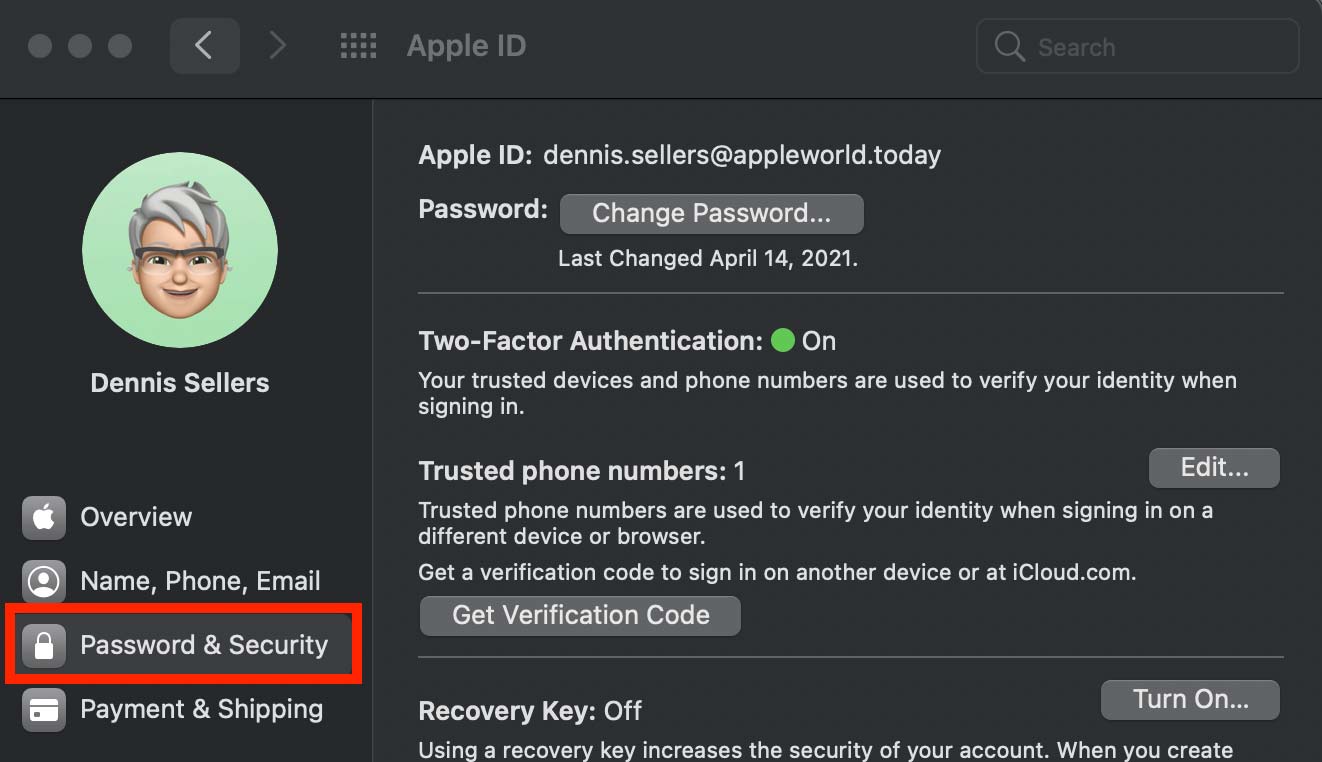Image resolution: width=1322 pixels, height=762 pixels.
Task: Click the person icon beside Name, Phone, Email
Action: tap(43, 581)
